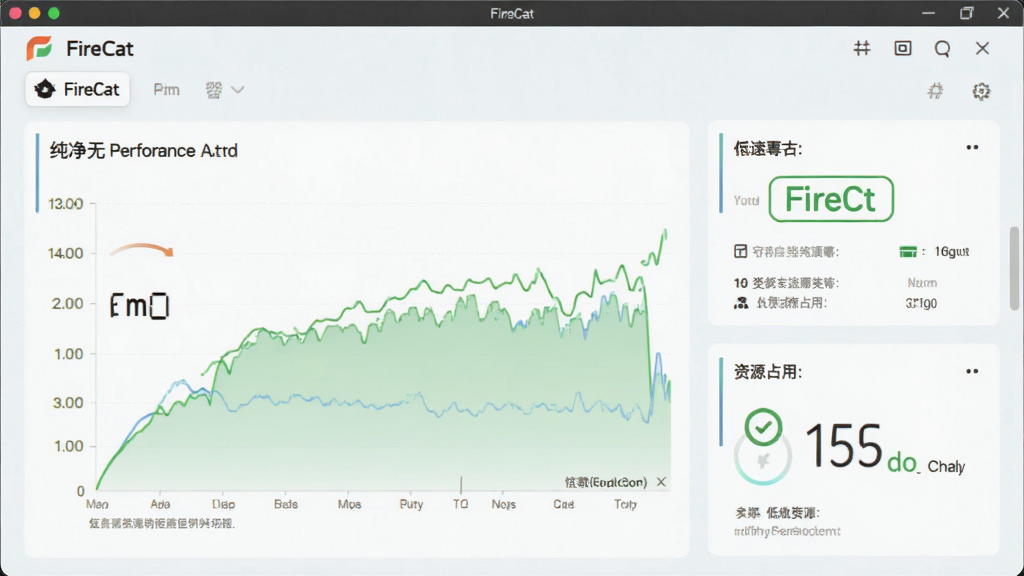This screenshot has width=1024, height=576.
Task: Click the "Nors" x-axis label
Action: pos(504,504)
